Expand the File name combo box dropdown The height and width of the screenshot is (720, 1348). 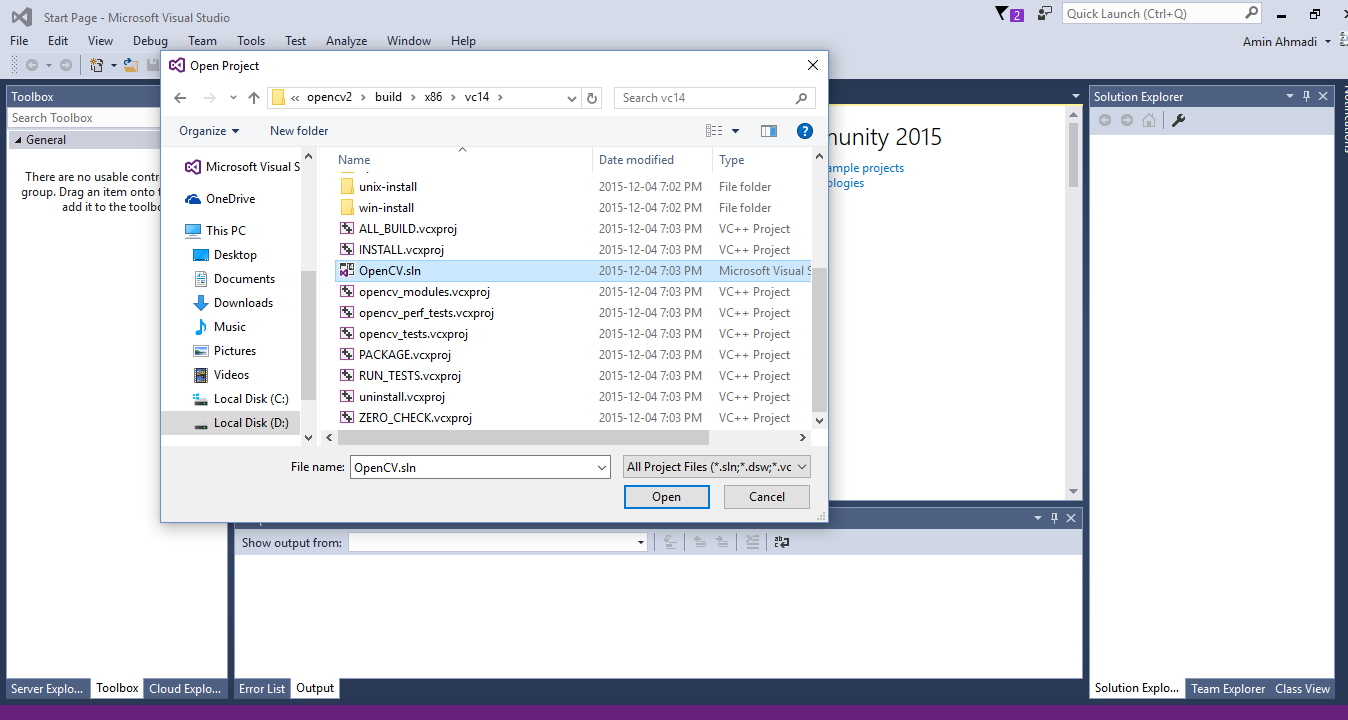[x=601, y=467]
